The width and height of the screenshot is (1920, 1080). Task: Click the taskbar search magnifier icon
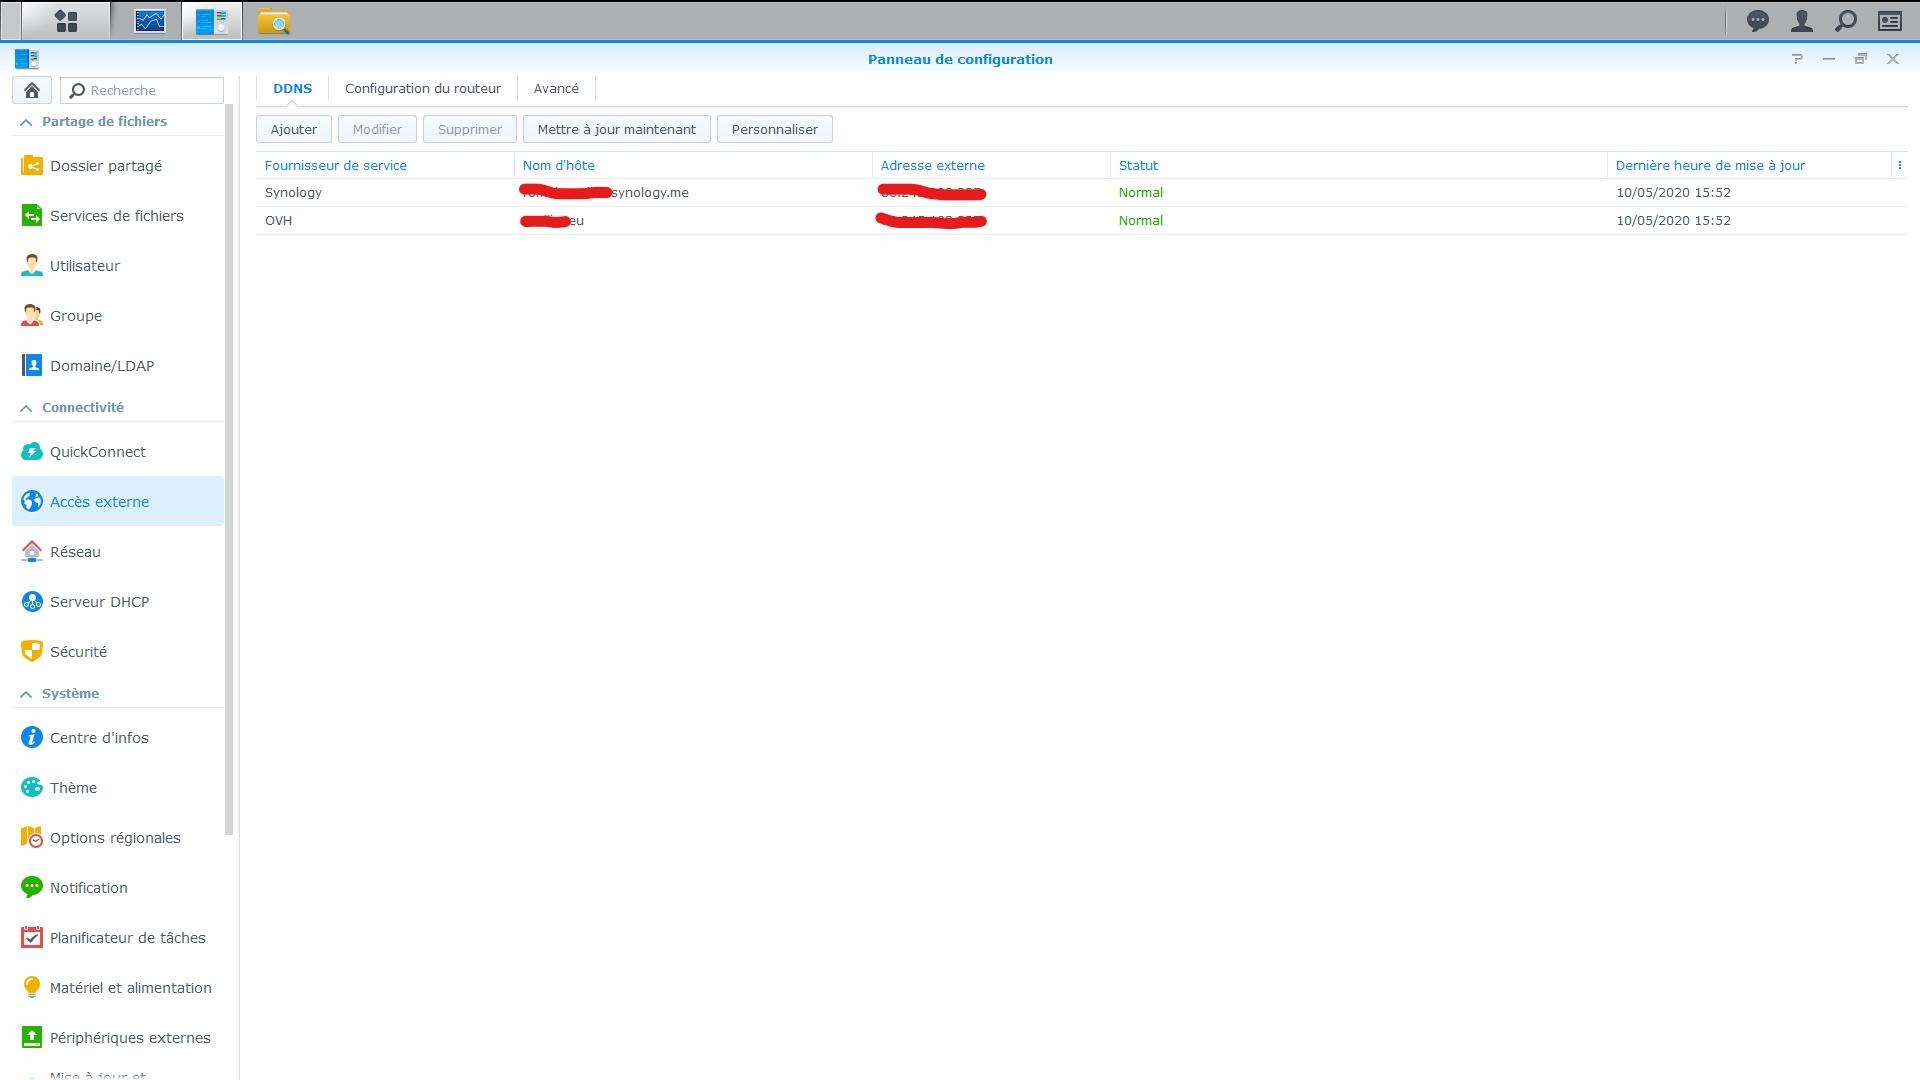[x=1846, y=21]
